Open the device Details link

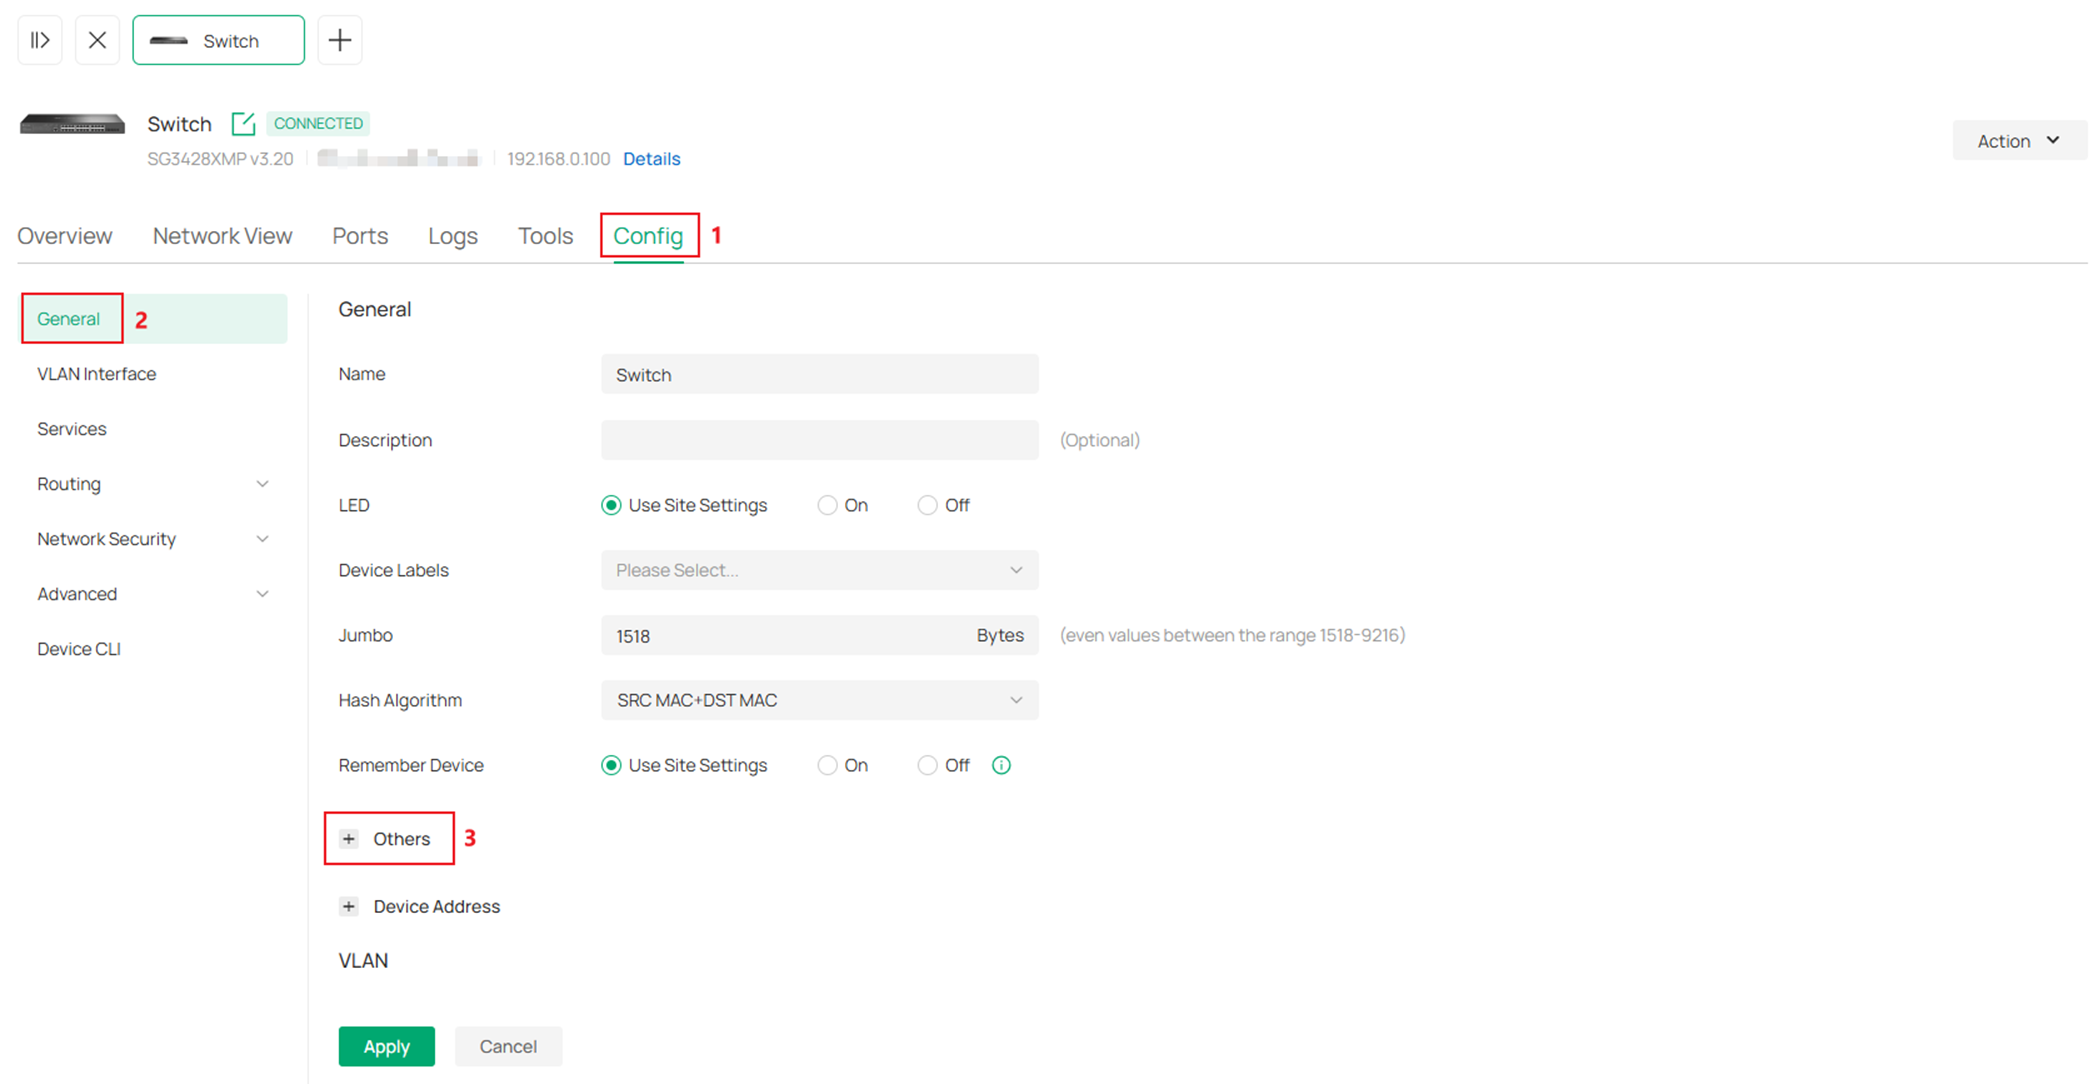coord(651,158)
